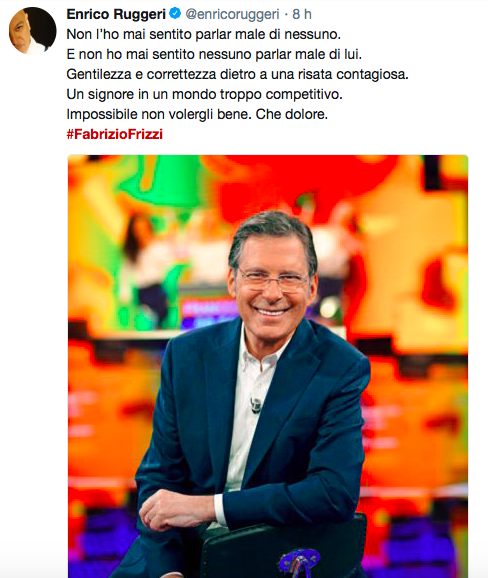Open the #FabrizioFrizzi hashtag
This screenshot has width=488, height=578.
tap(115, 134)
